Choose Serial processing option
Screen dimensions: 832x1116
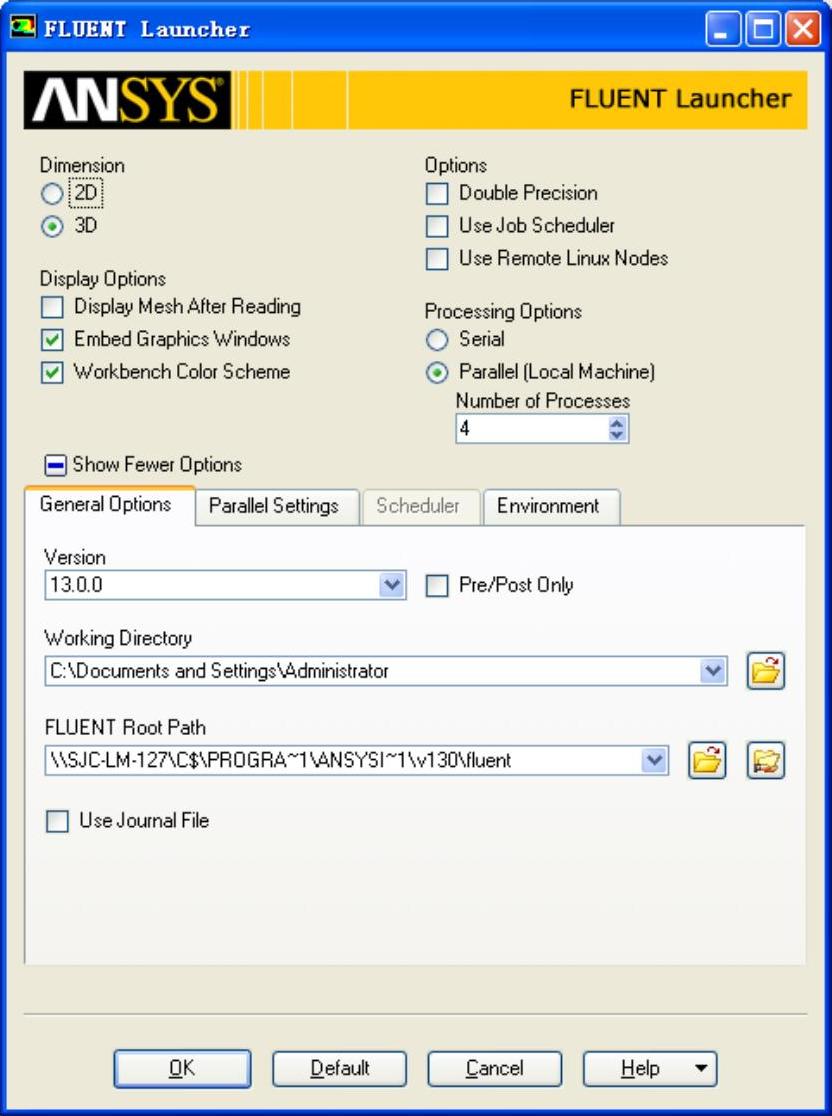[437, 340]
